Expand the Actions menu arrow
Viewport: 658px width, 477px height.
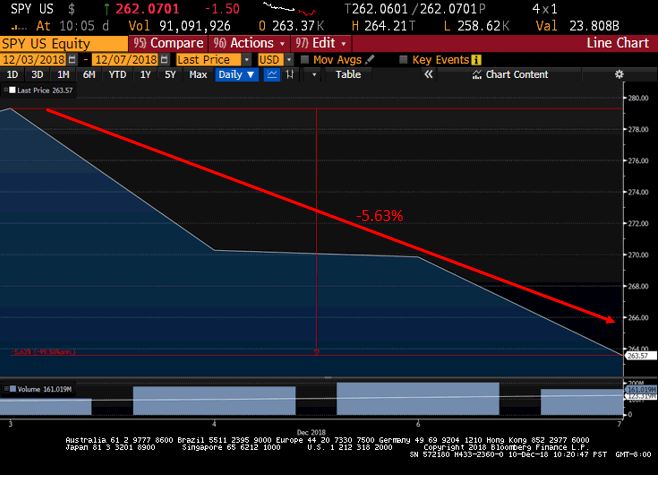282,44
